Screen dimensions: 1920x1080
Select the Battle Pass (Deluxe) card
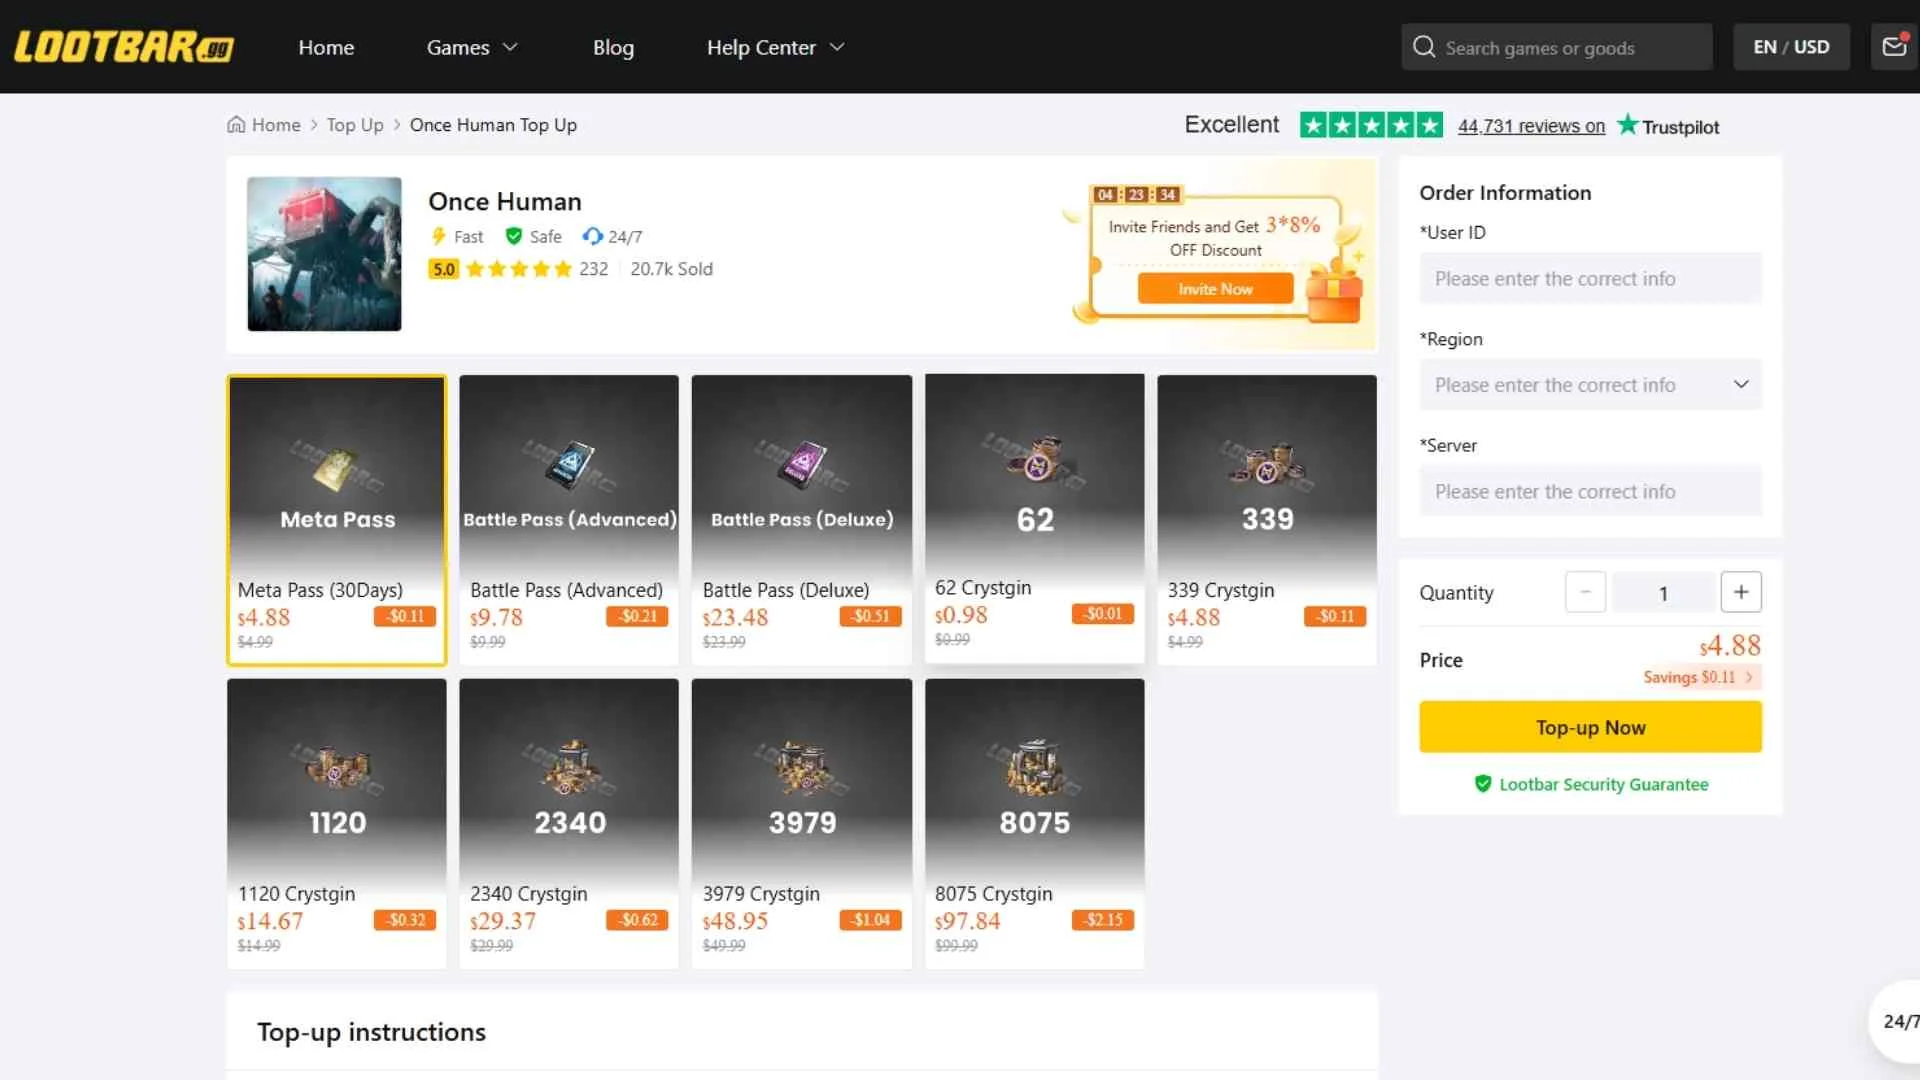click(x=802, y=520)
